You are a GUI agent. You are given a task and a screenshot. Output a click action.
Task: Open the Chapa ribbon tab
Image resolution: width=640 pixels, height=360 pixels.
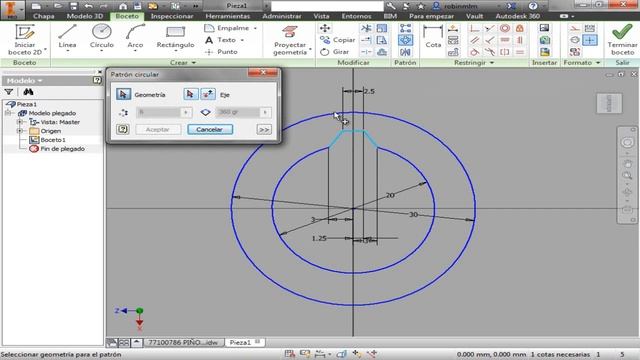coord(44,16)
